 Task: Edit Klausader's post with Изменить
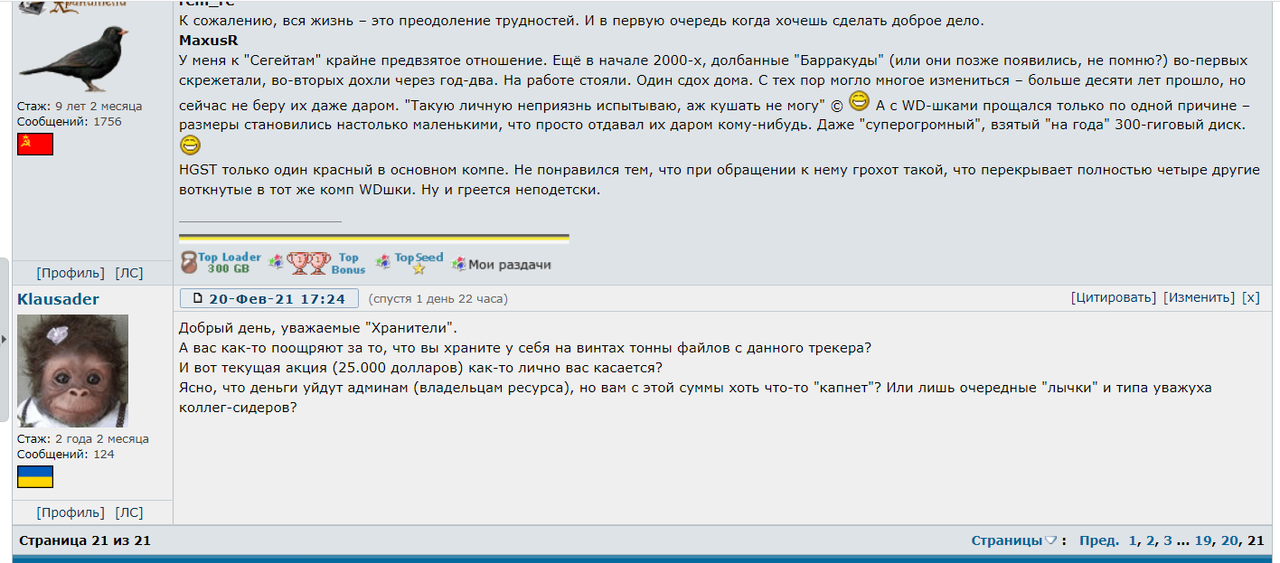[x=1199, y=298]
